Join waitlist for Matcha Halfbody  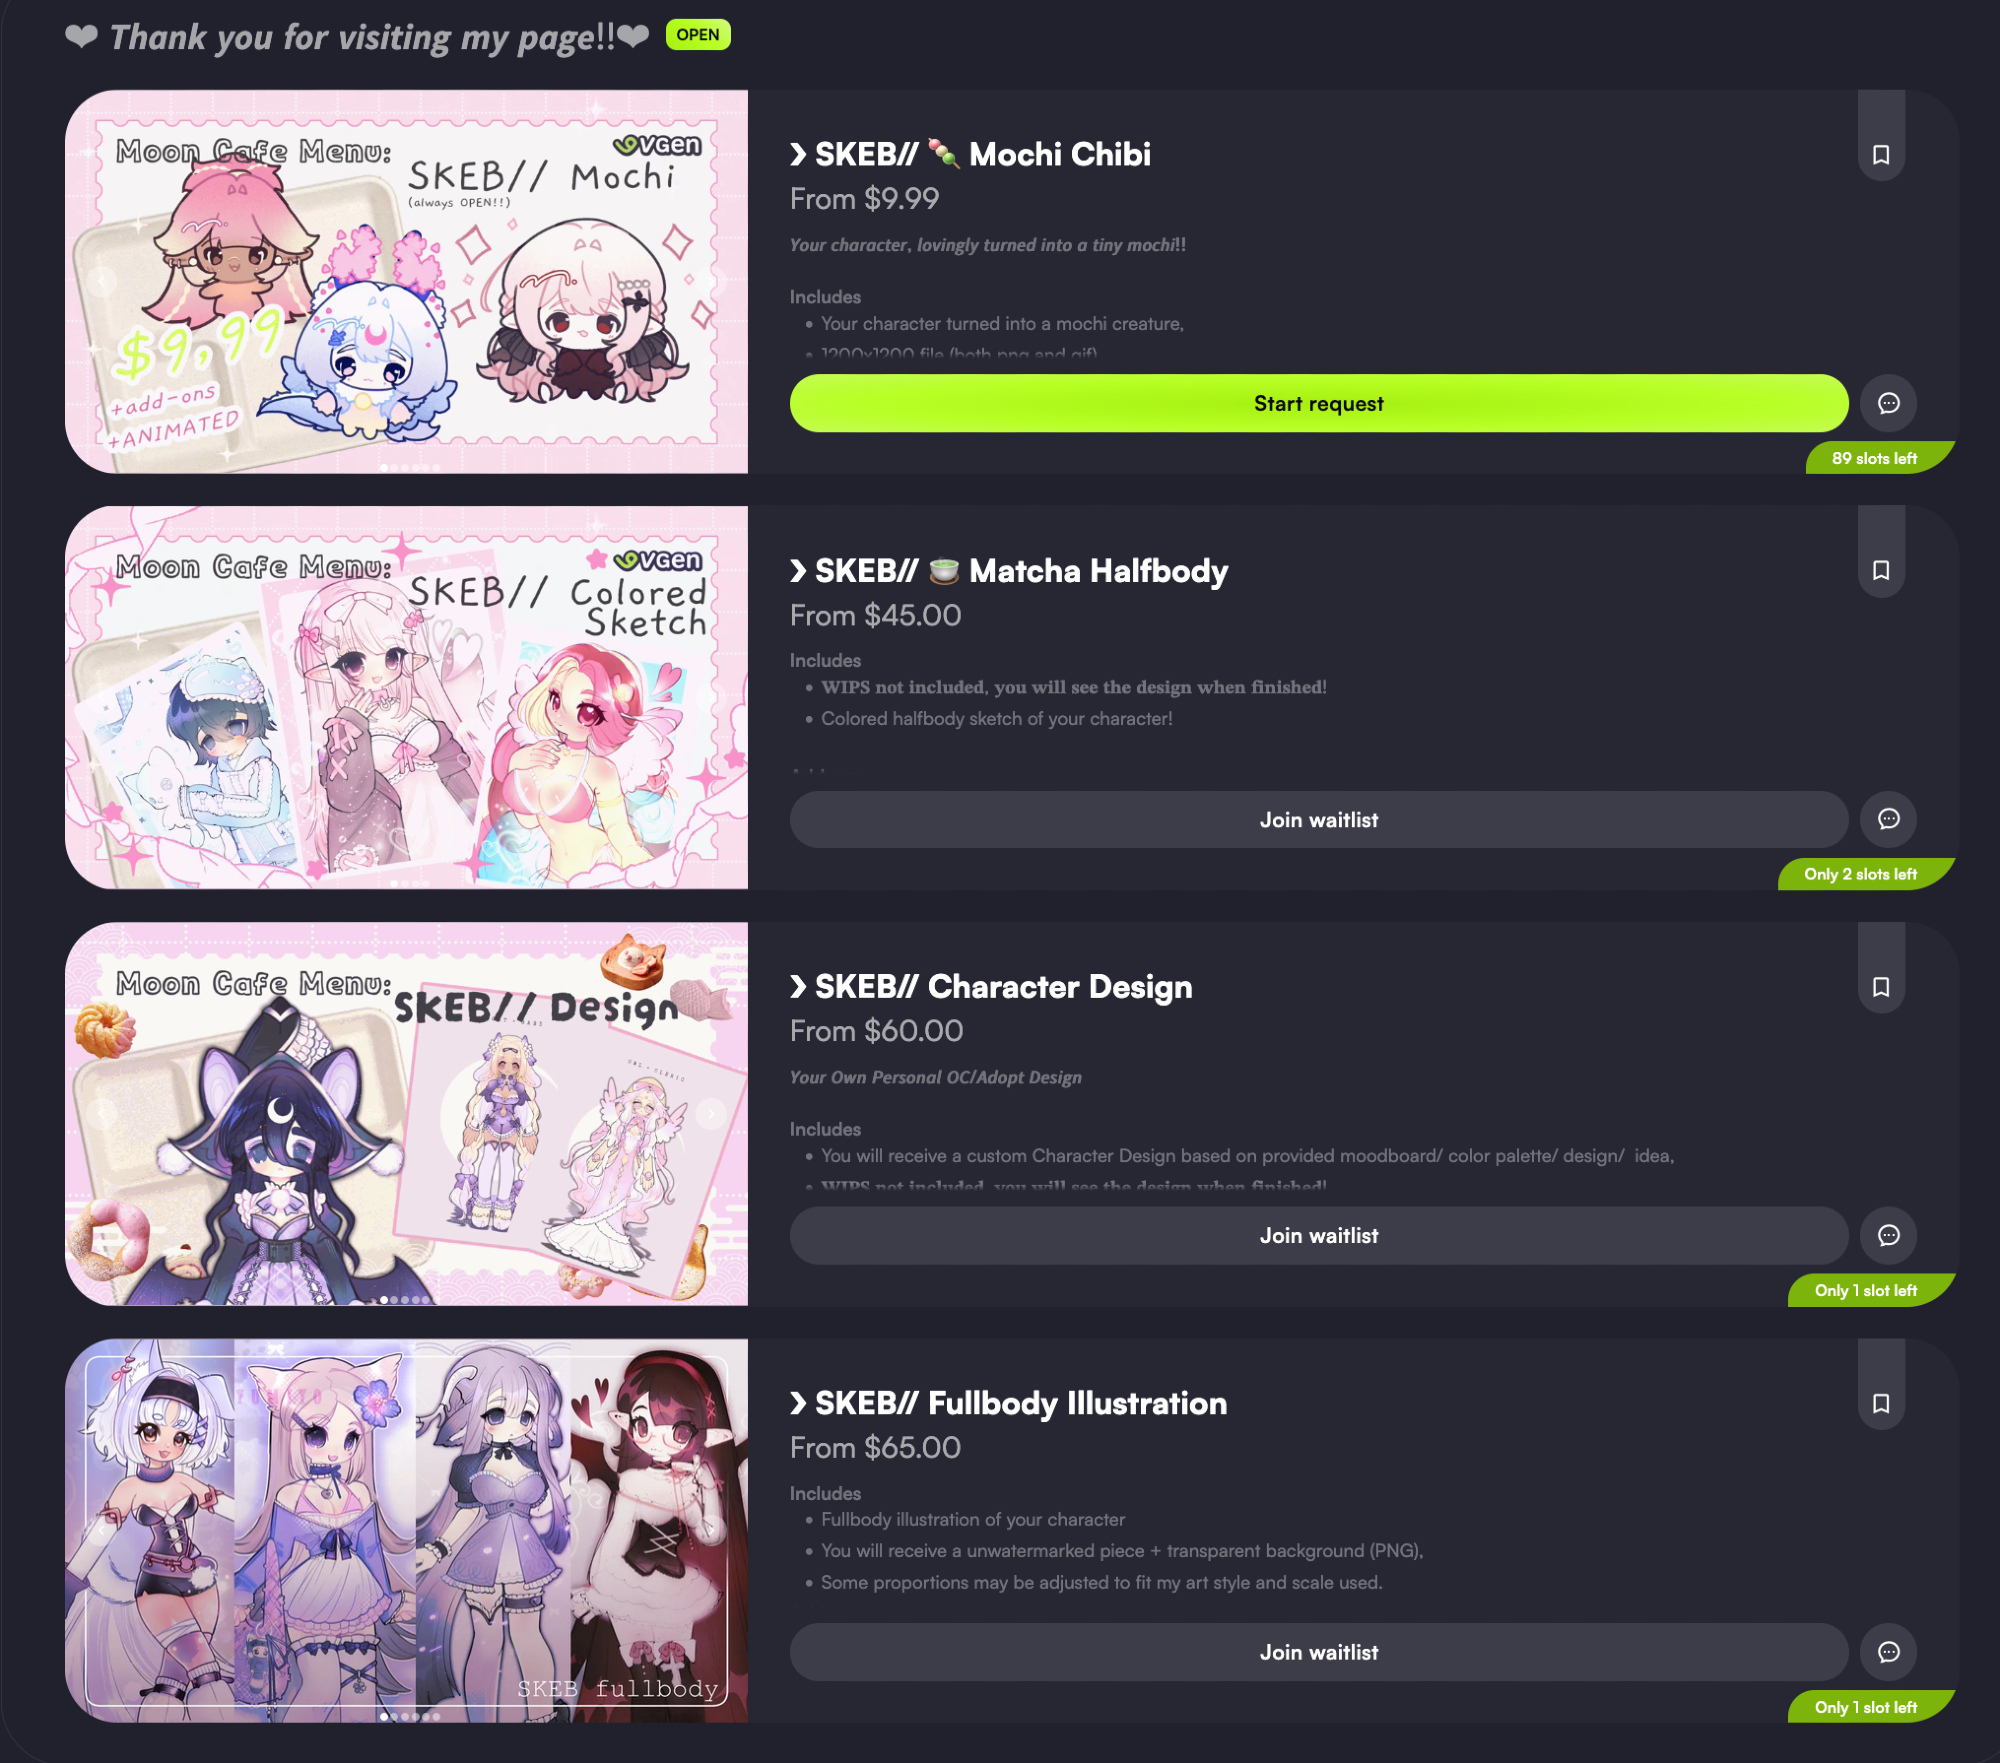[1319, 819]
